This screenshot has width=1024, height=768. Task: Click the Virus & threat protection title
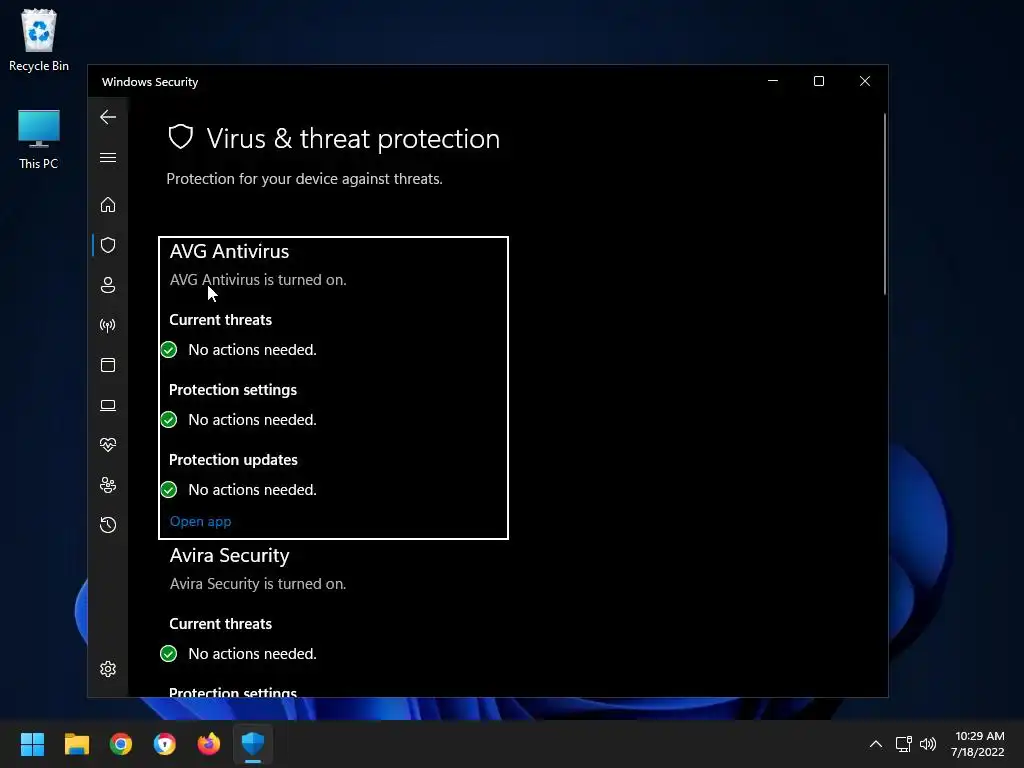point(353,139)
